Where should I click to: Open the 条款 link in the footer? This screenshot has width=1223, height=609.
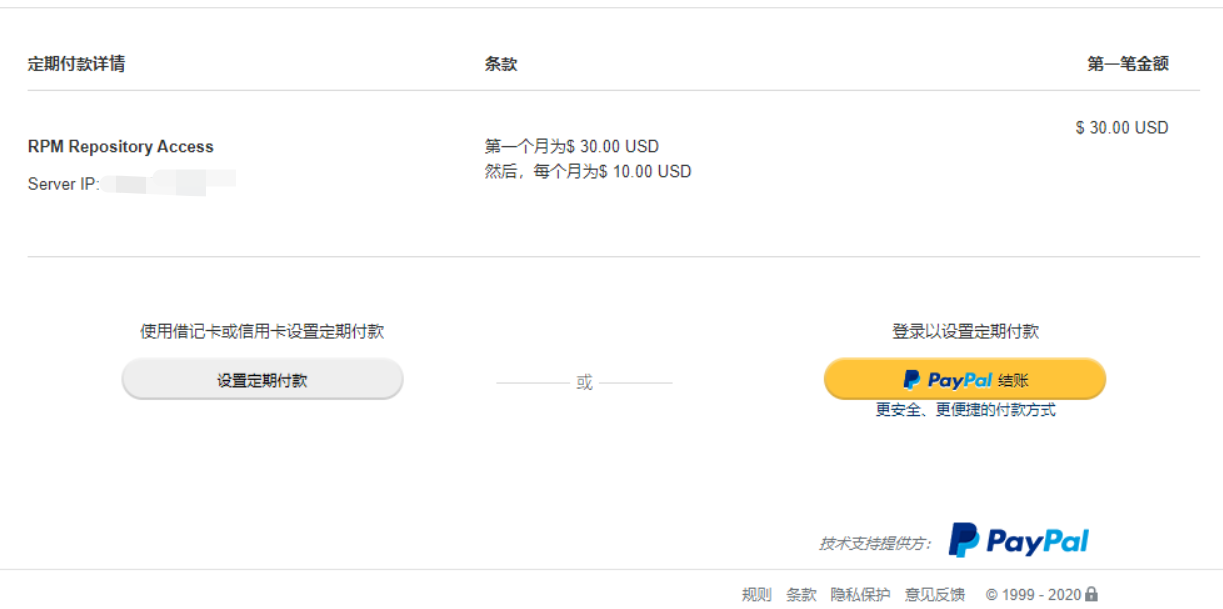801,595
